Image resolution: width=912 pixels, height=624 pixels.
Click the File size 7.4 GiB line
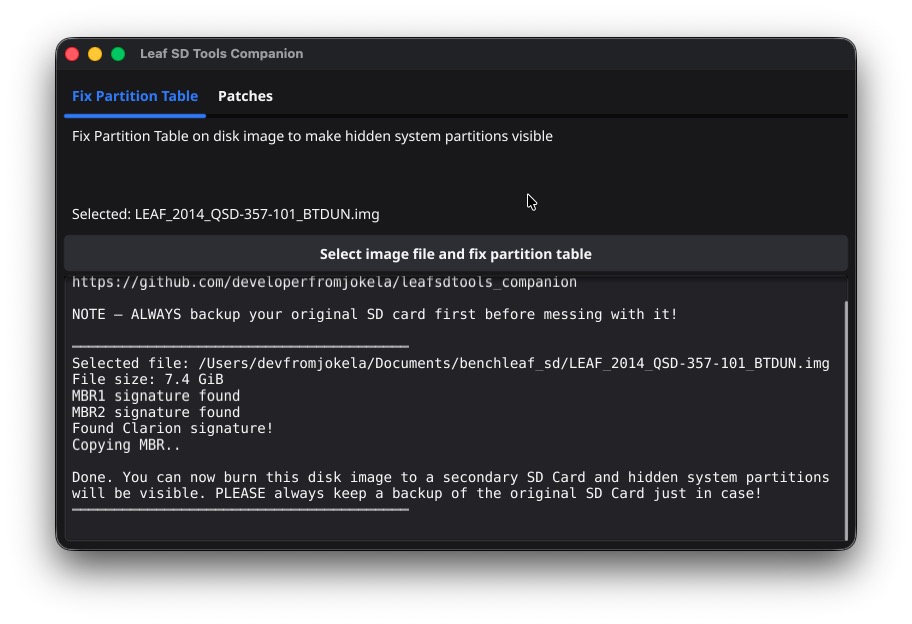click(147, 379)
